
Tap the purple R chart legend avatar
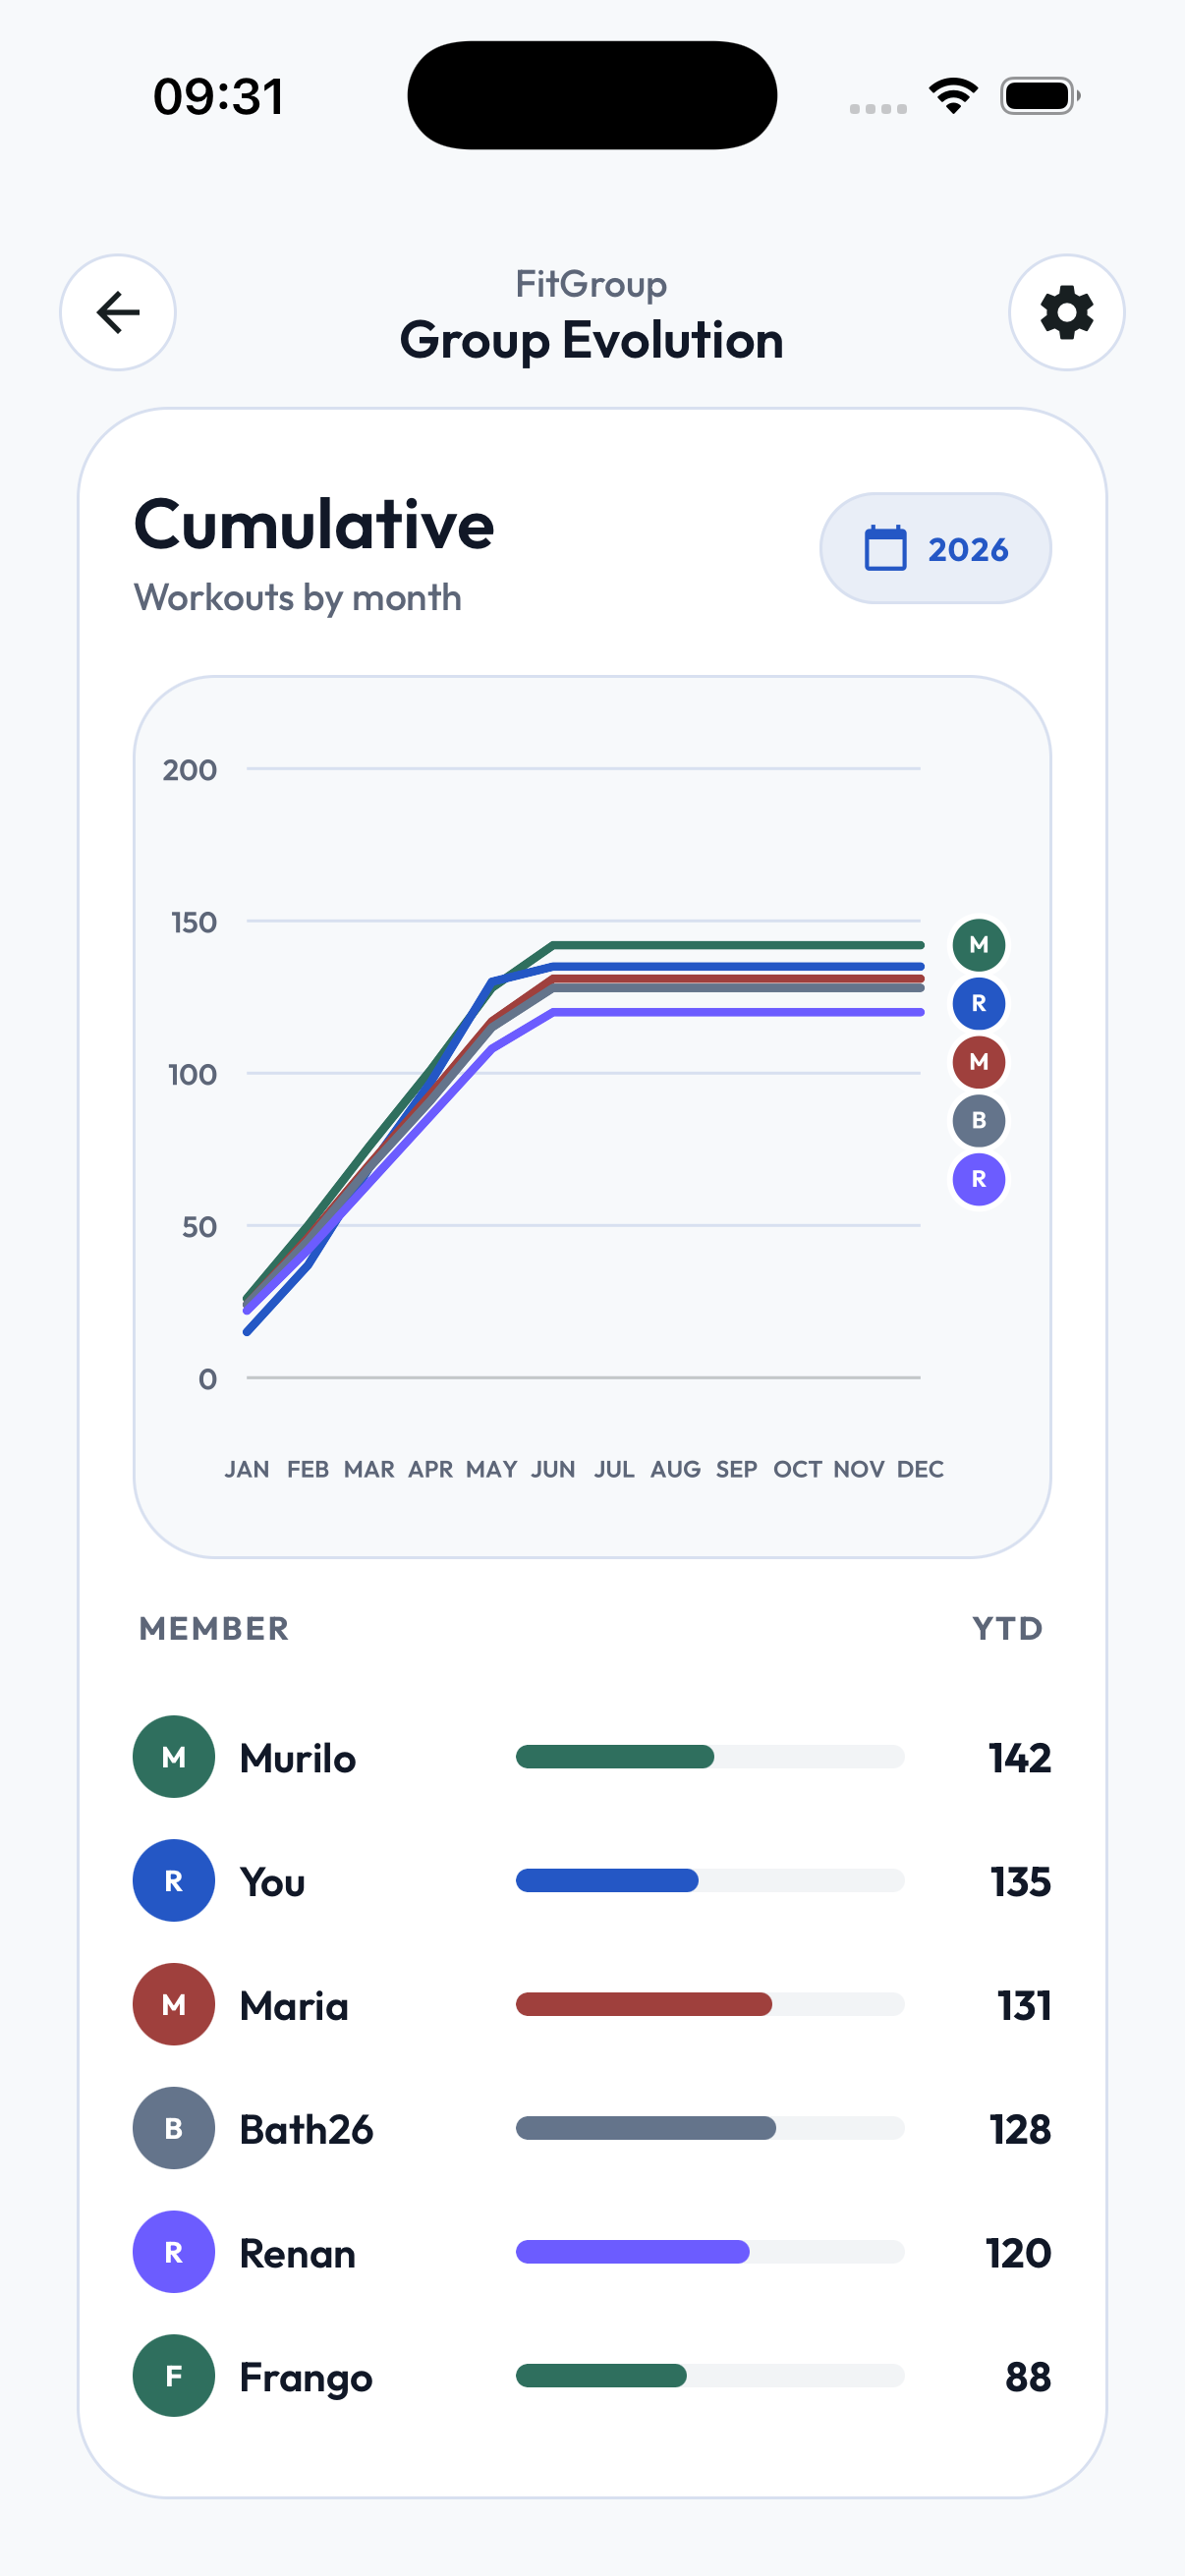click(x=978, y=1179)
